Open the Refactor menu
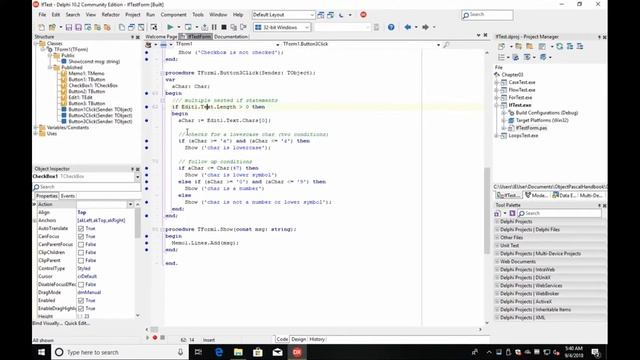640x360 pixels. coord(111,15)
